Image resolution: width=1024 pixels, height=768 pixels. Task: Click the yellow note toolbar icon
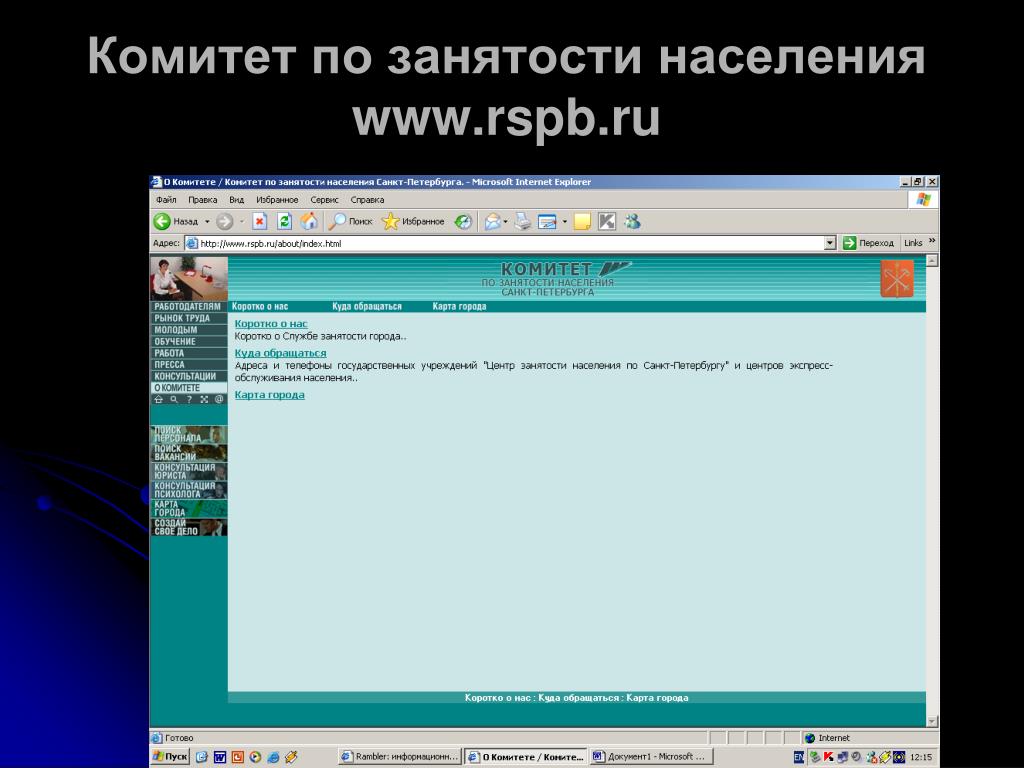coord(582,222)
